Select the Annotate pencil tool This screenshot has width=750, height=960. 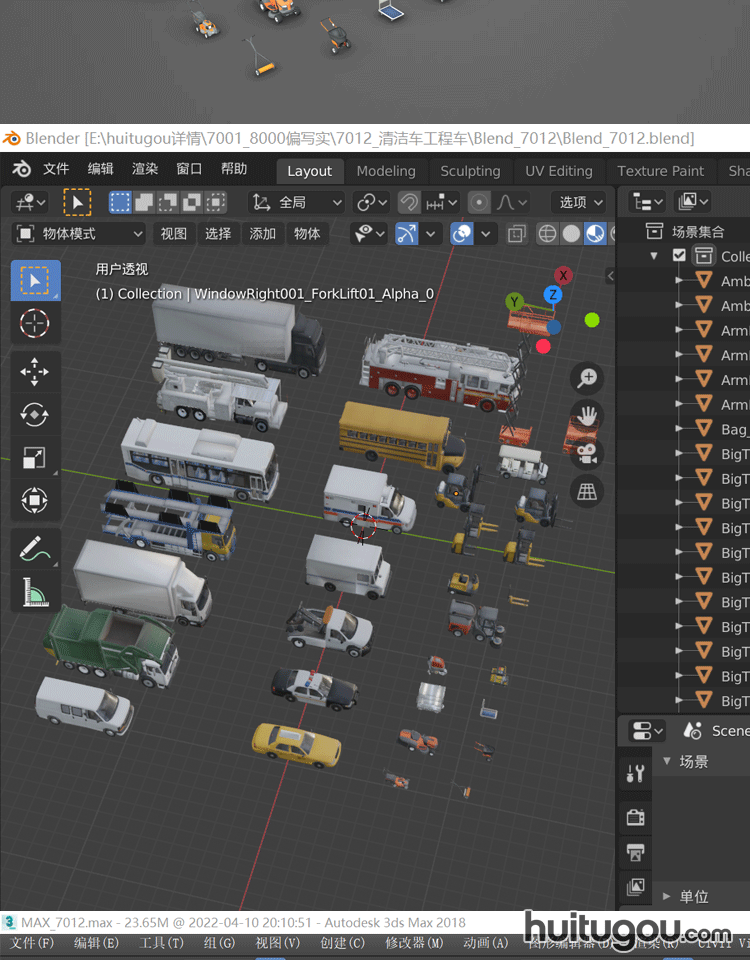click(x=35, y=549)
